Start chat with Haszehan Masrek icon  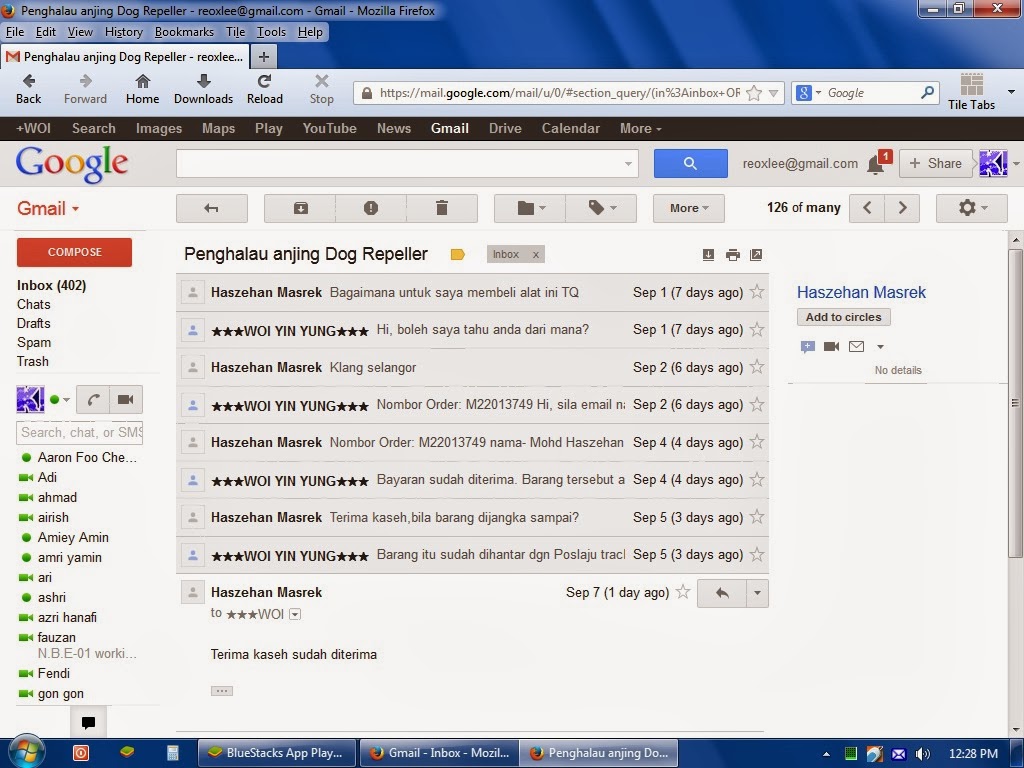(x=807, y=346)
